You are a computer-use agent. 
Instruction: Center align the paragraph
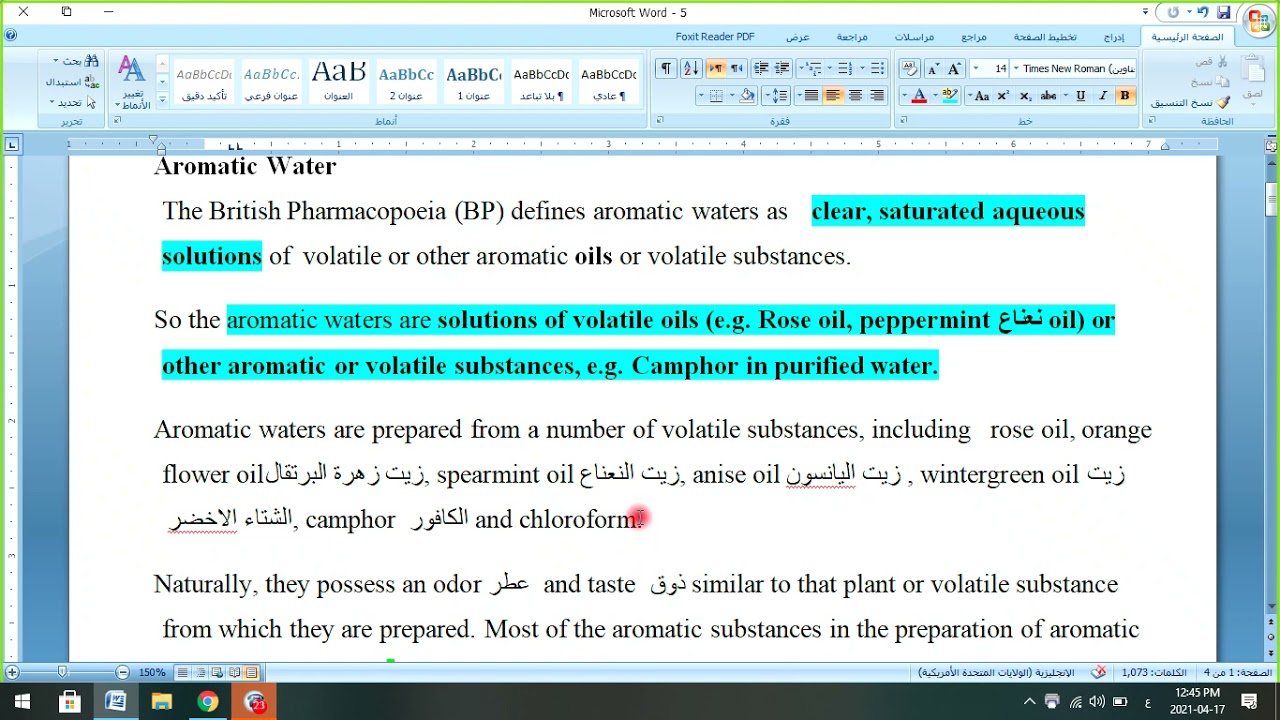click(855, 96)
